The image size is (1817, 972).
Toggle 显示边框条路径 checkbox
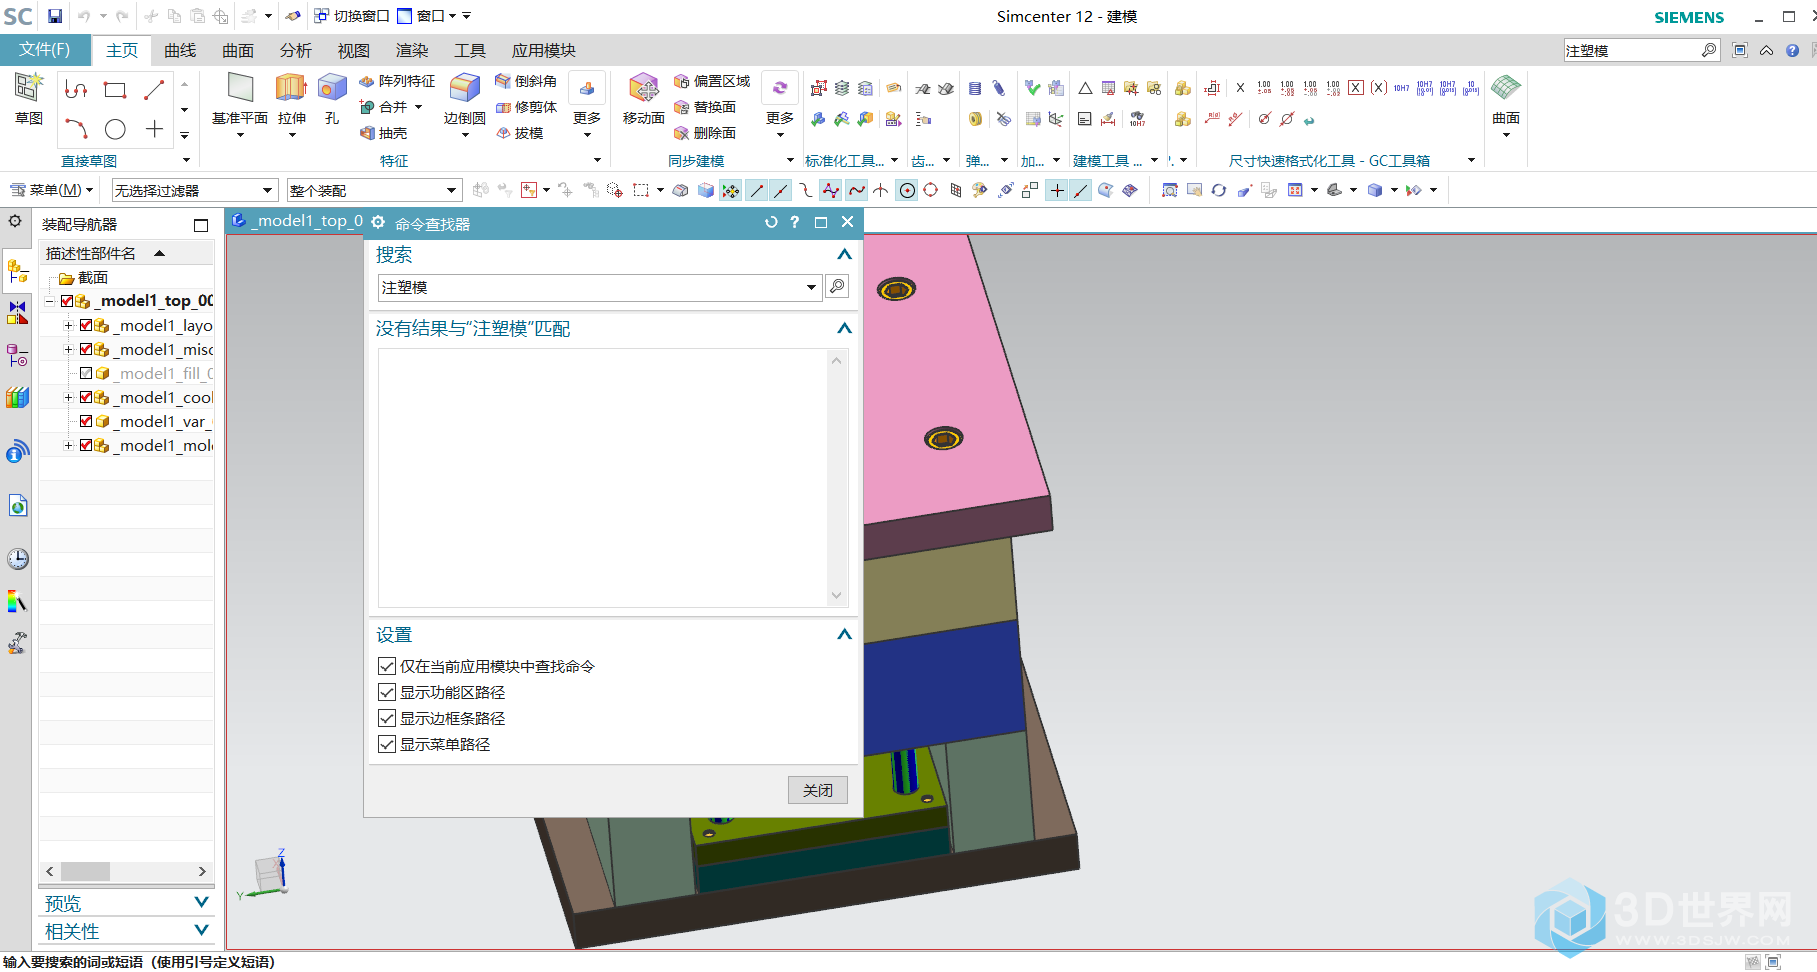[387, 718]
